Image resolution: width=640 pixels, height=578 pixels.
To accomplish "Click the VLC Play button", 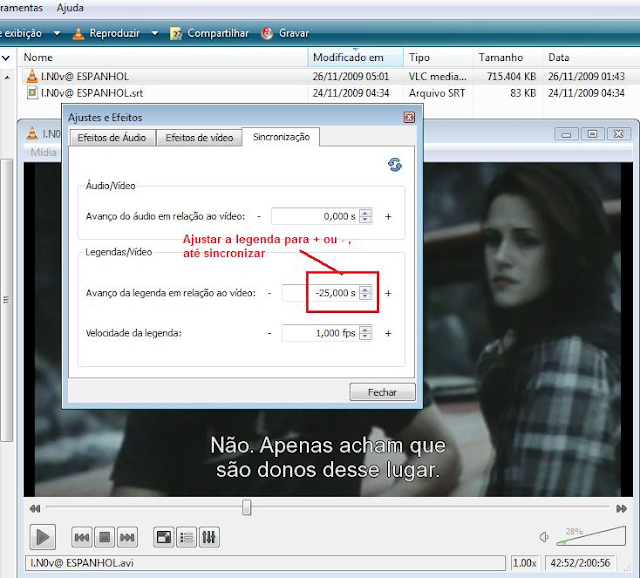I will tap(43, 537).
